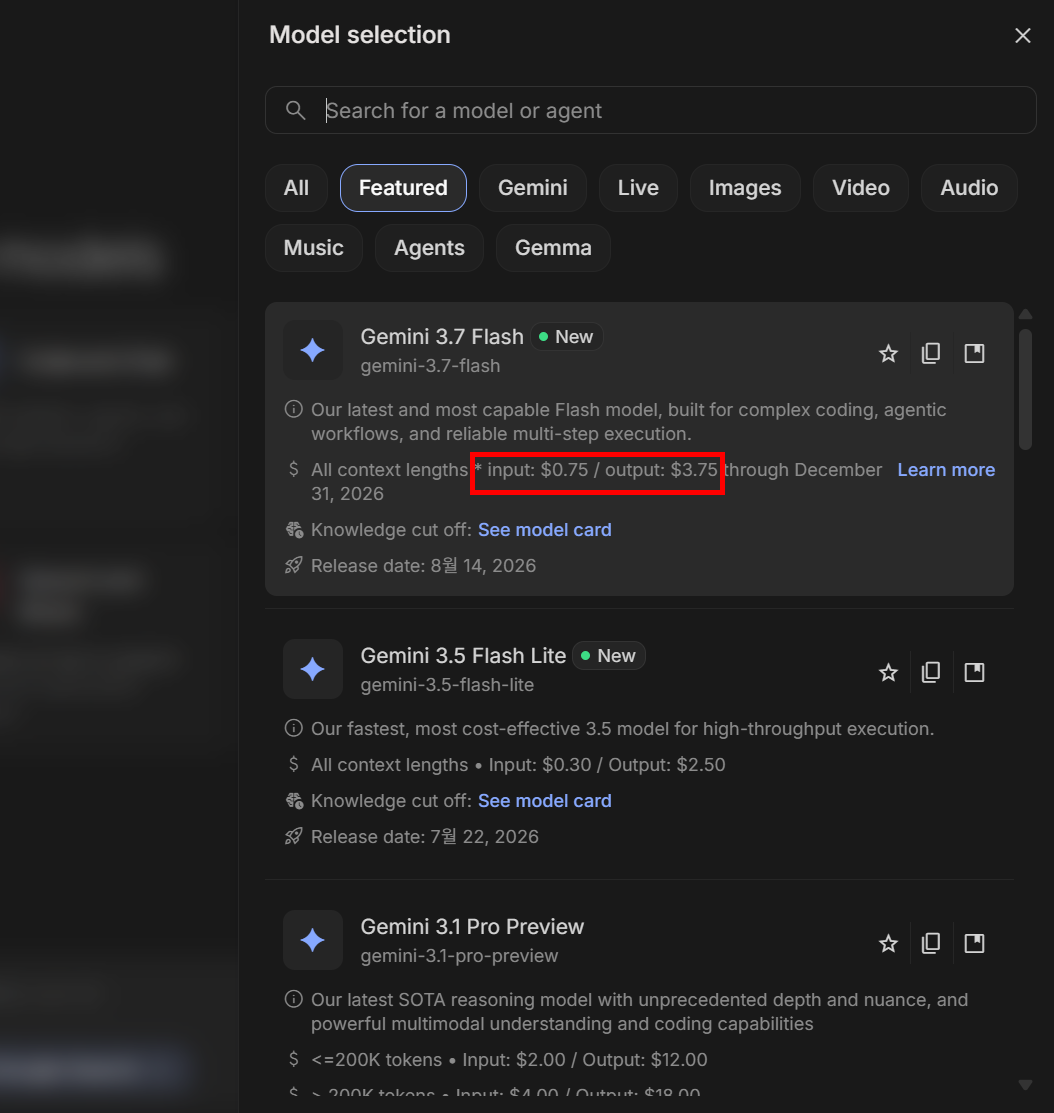Click 'Input: $0.30 / Output: $2.50' pricing text
The width and height of the screenshot is (1054, 1113).
607,764
